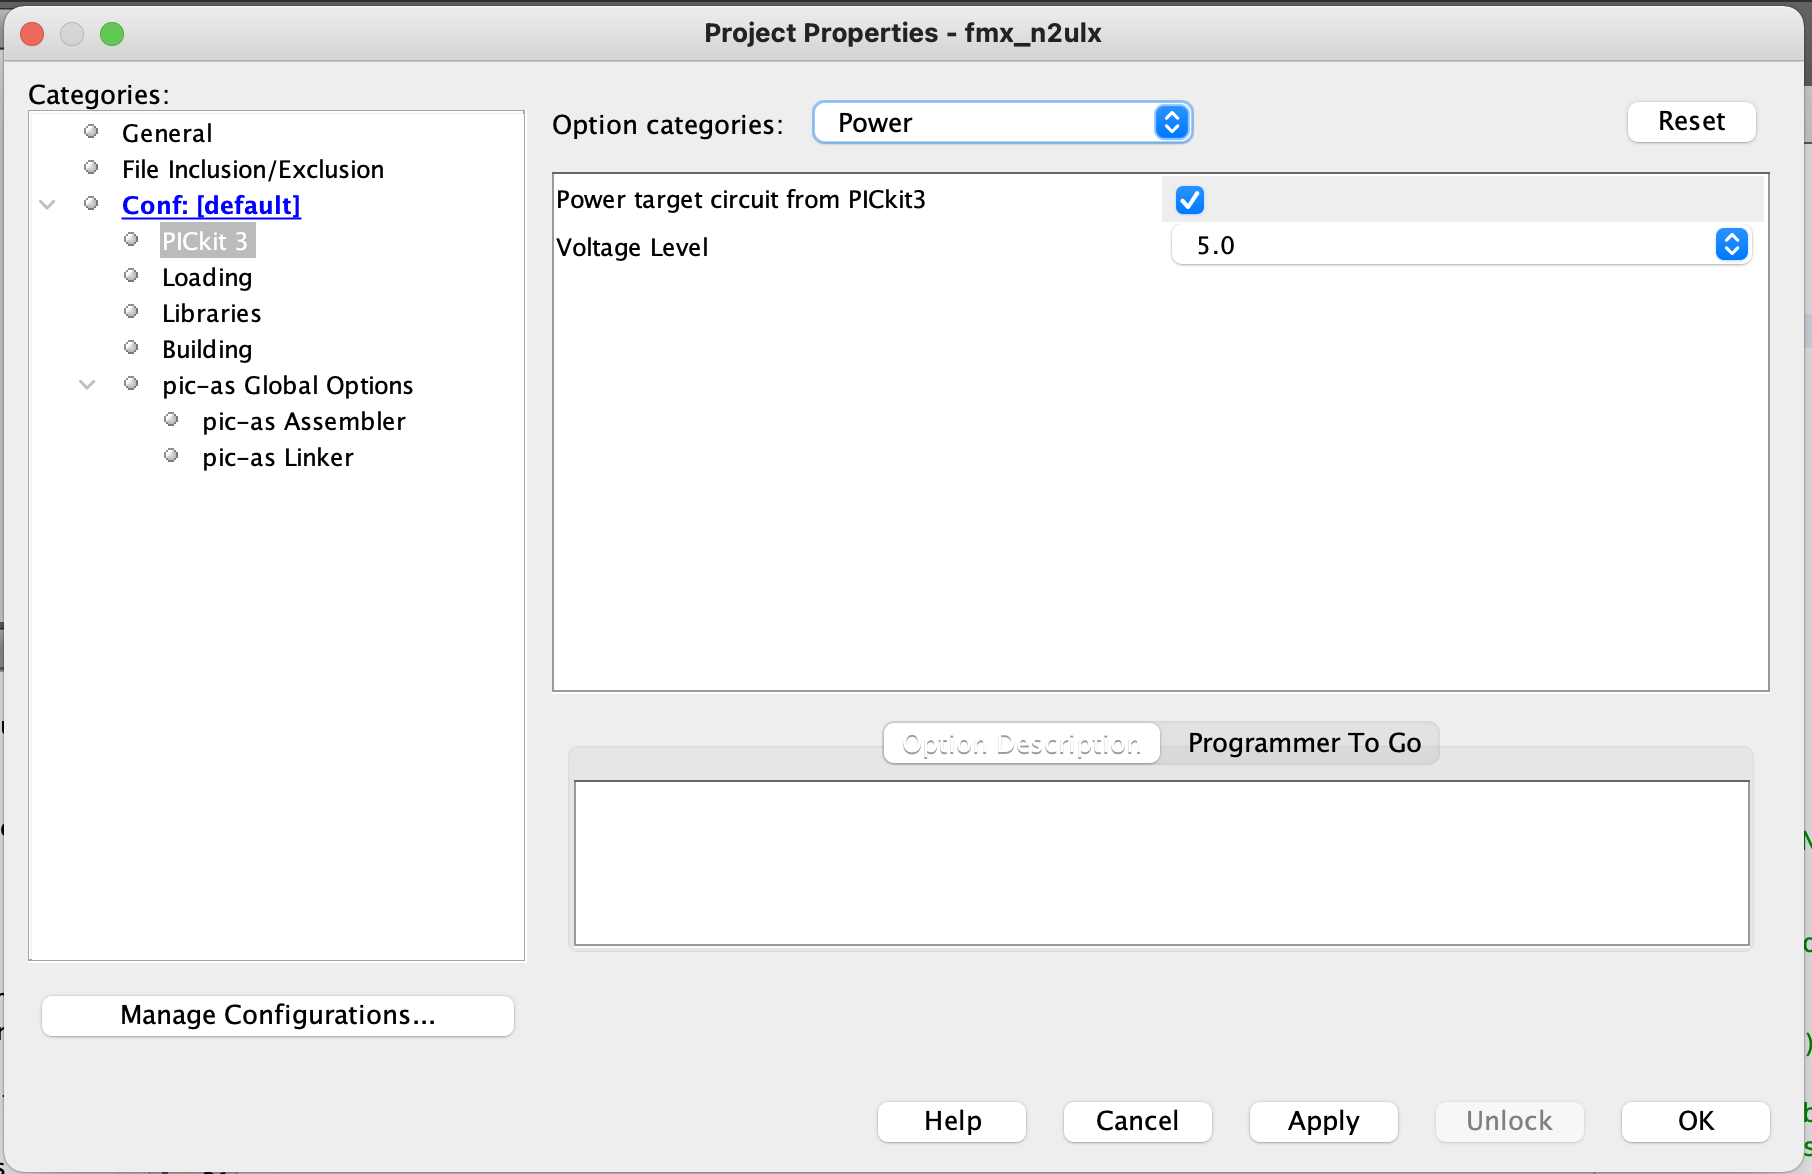
Task: Open the Voltage Level dropdown
Action: 1460,245
